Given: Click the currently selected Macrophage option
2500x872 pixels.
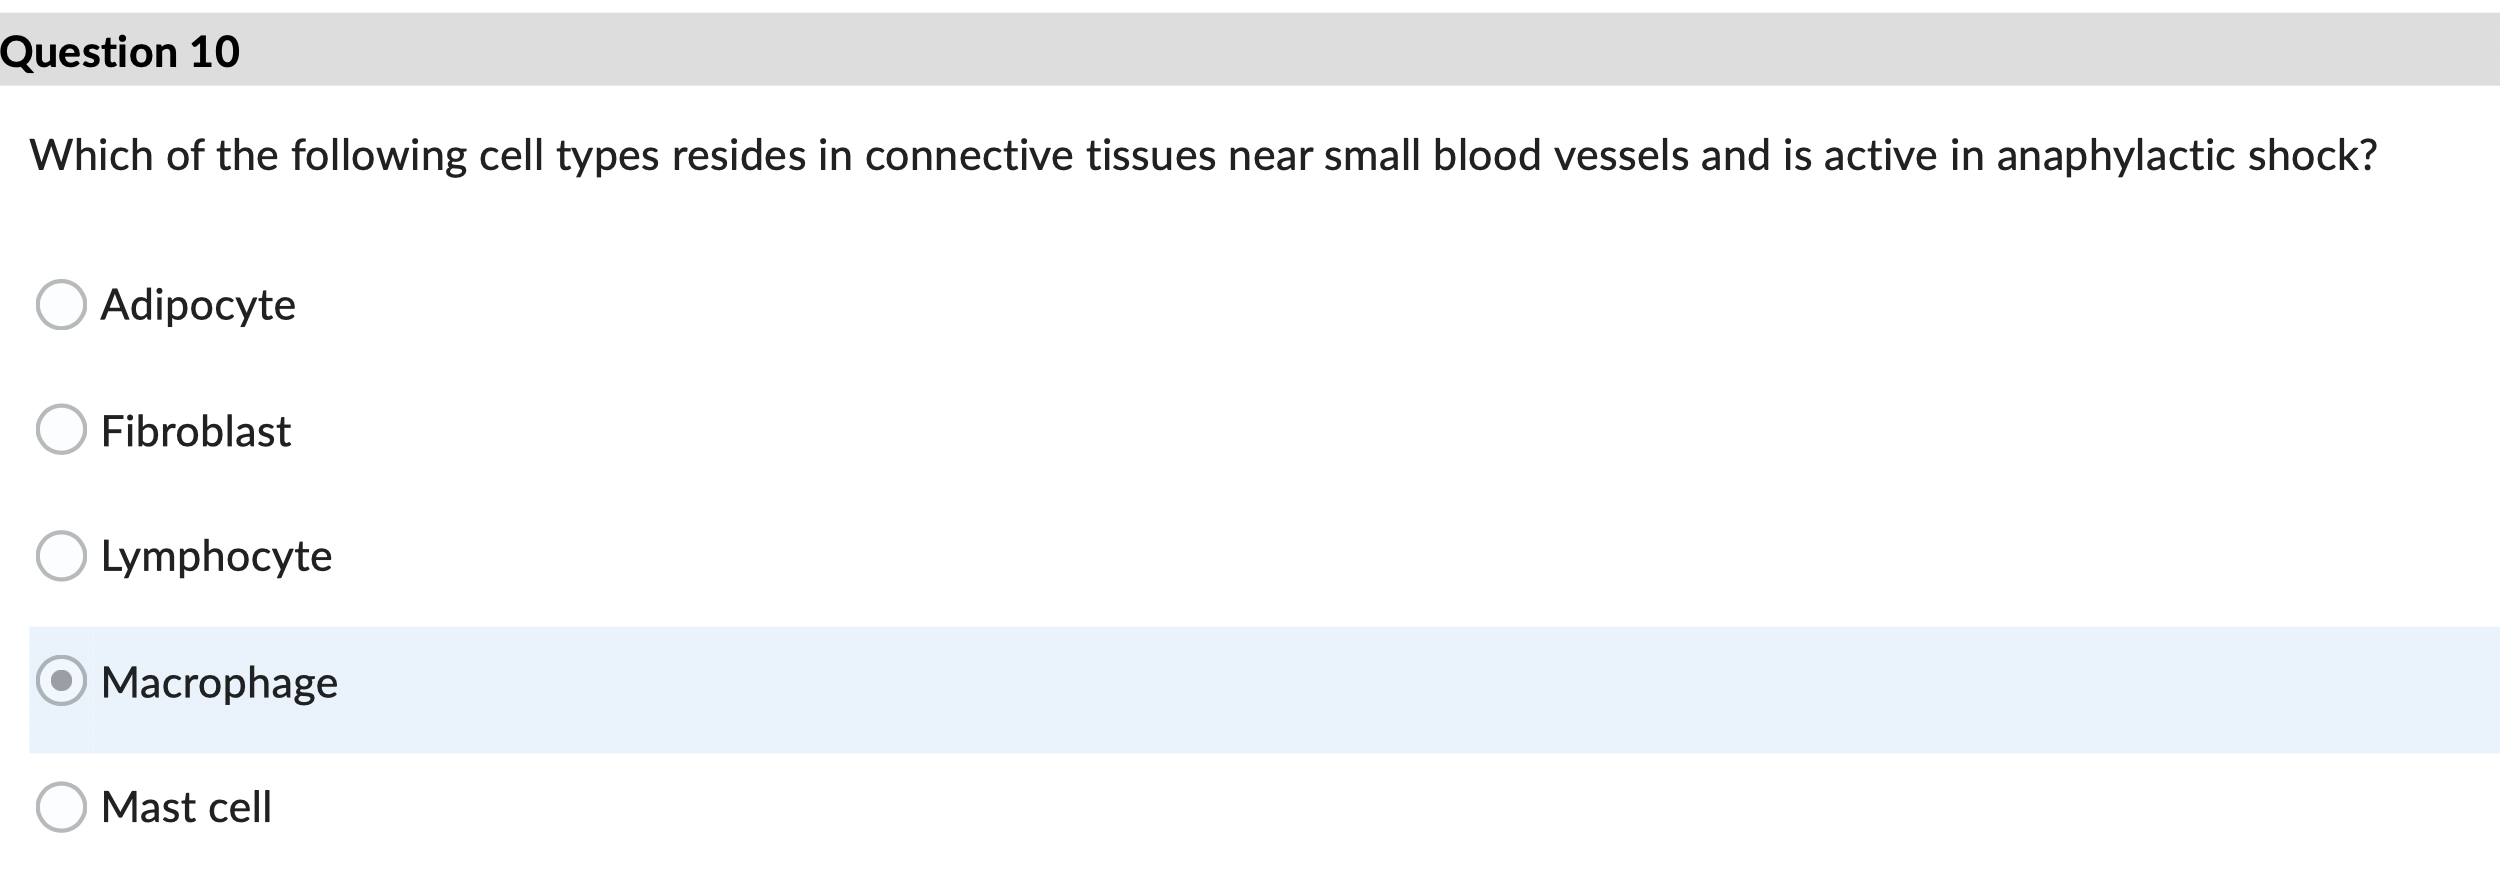Looking at the screenshot, I should click(x=62, y=682).
